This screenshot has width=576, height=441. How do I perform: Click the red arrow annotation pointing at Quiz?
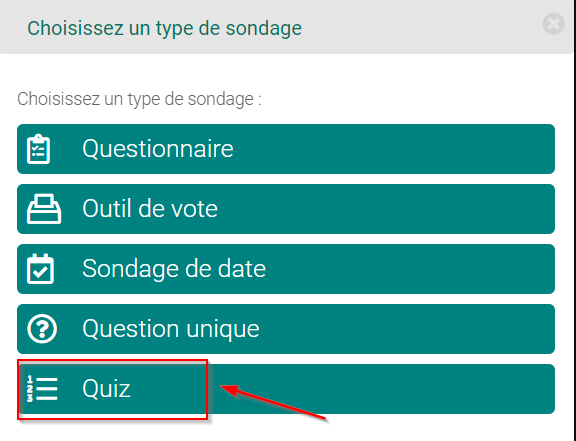273,401
